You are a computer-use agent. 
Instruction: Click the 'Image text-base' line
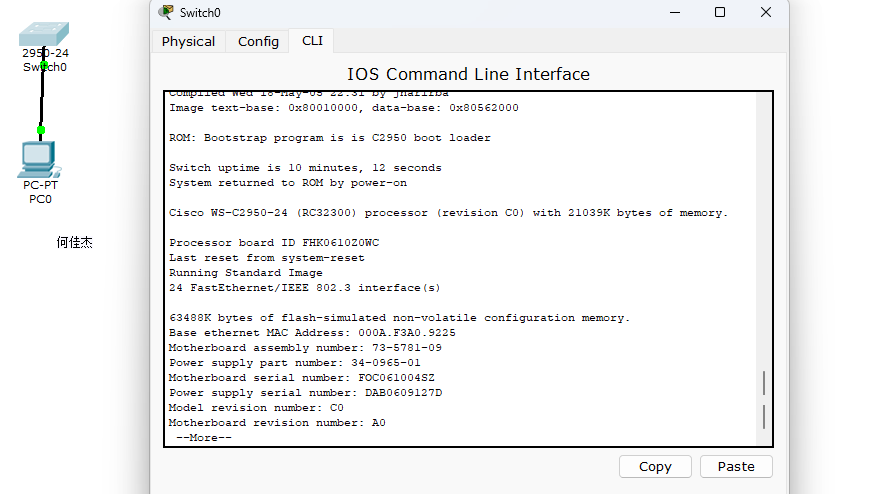tap(344, 108)
